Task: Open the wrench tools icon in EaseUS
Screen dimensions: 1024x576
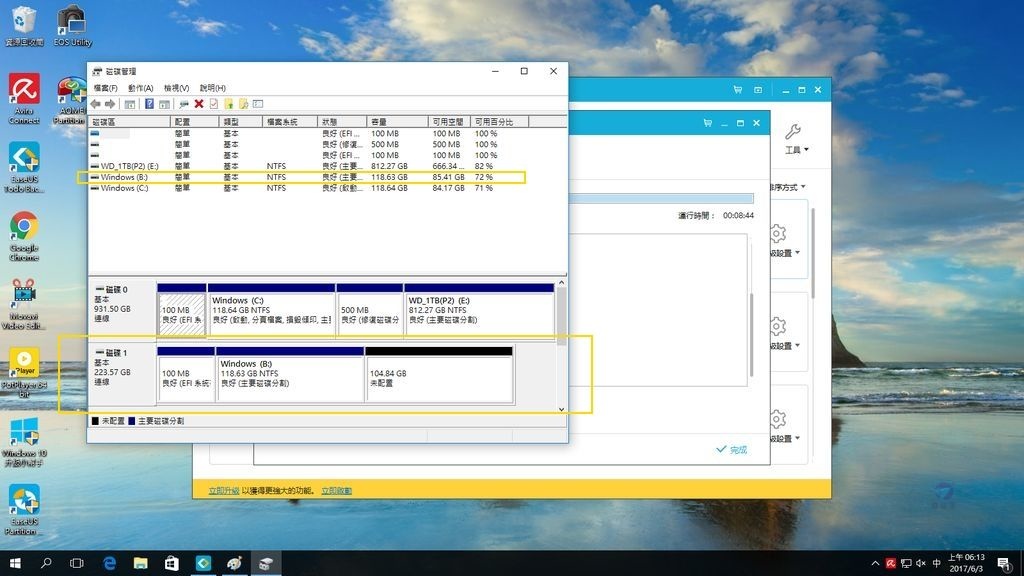Action: [793, 133]
